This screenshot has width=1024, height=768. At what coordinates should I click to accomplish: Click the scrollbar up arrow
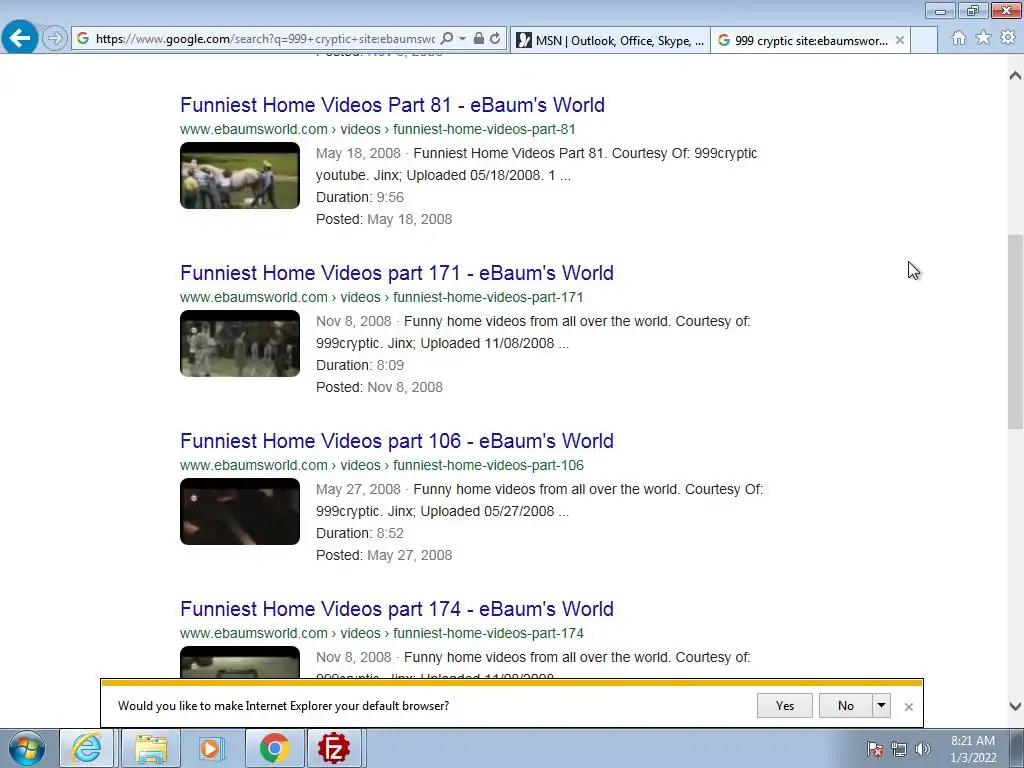coord(1015,76)
